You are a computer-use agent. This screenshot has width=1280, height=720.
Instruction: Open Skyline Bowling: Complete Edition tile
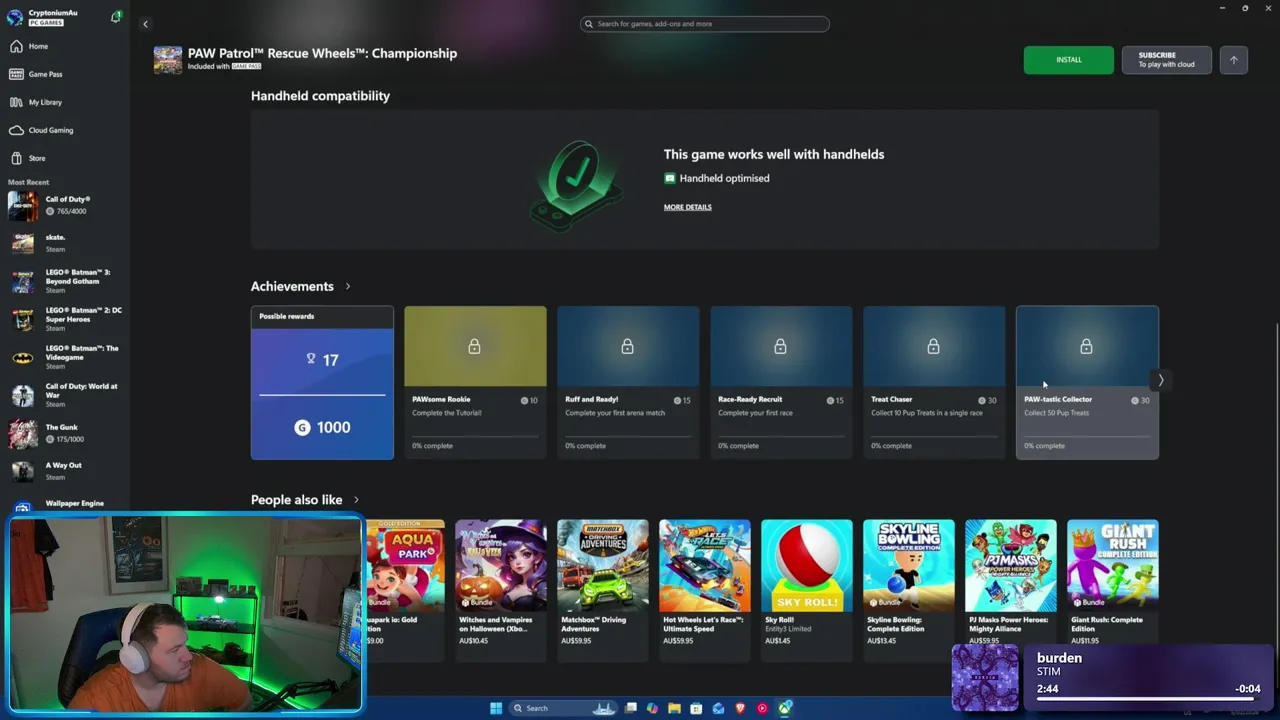(x=909, y=590)
